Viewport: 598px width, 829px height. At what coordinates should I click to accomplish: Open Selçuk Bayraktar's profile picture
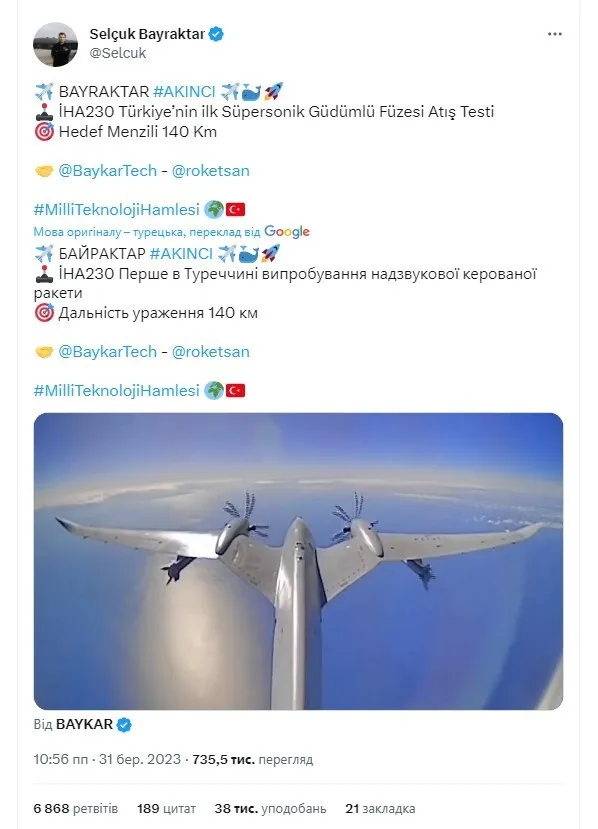[x=58, y=38]
